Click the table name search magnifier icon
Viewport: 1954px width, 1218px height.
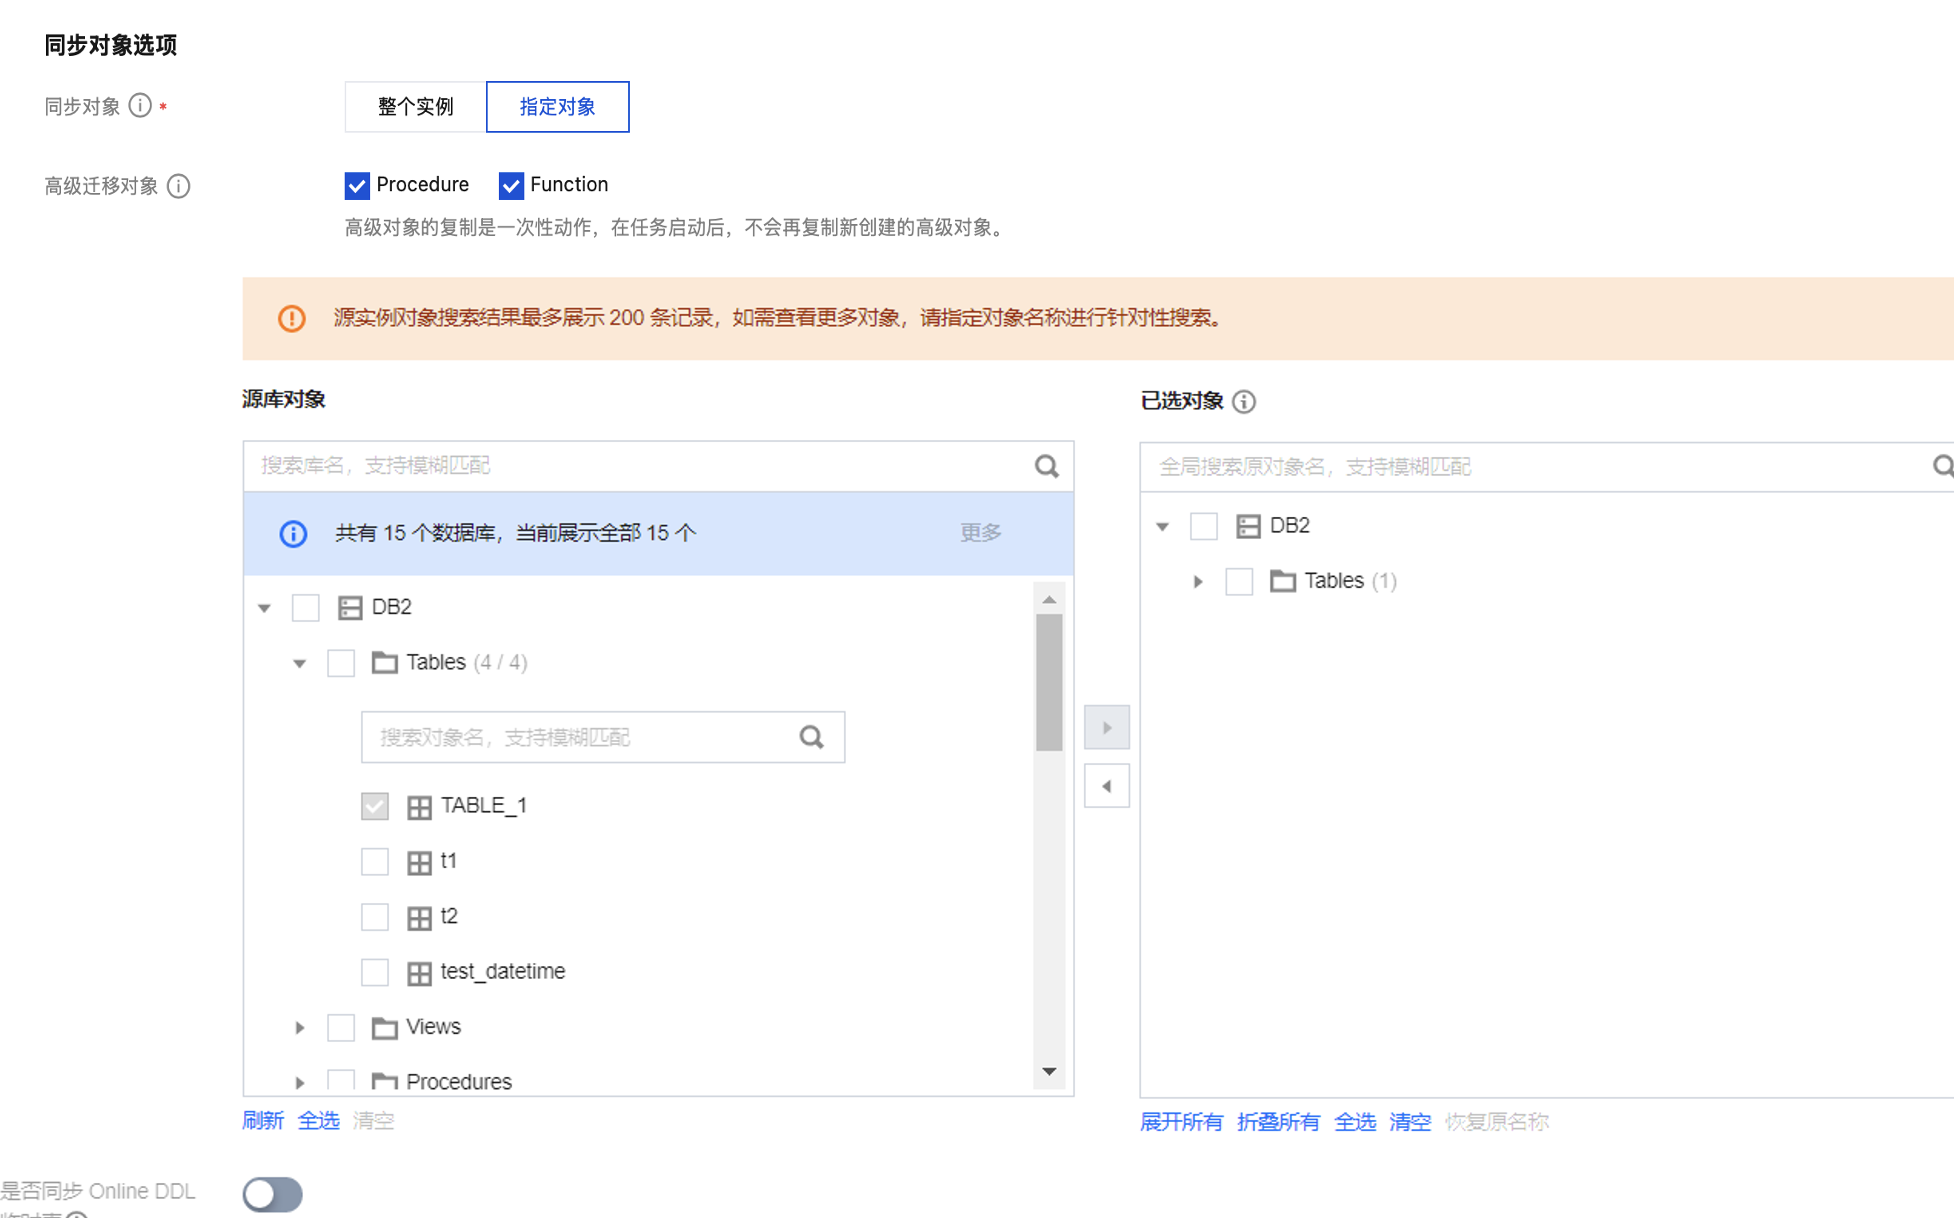point(811,738)
